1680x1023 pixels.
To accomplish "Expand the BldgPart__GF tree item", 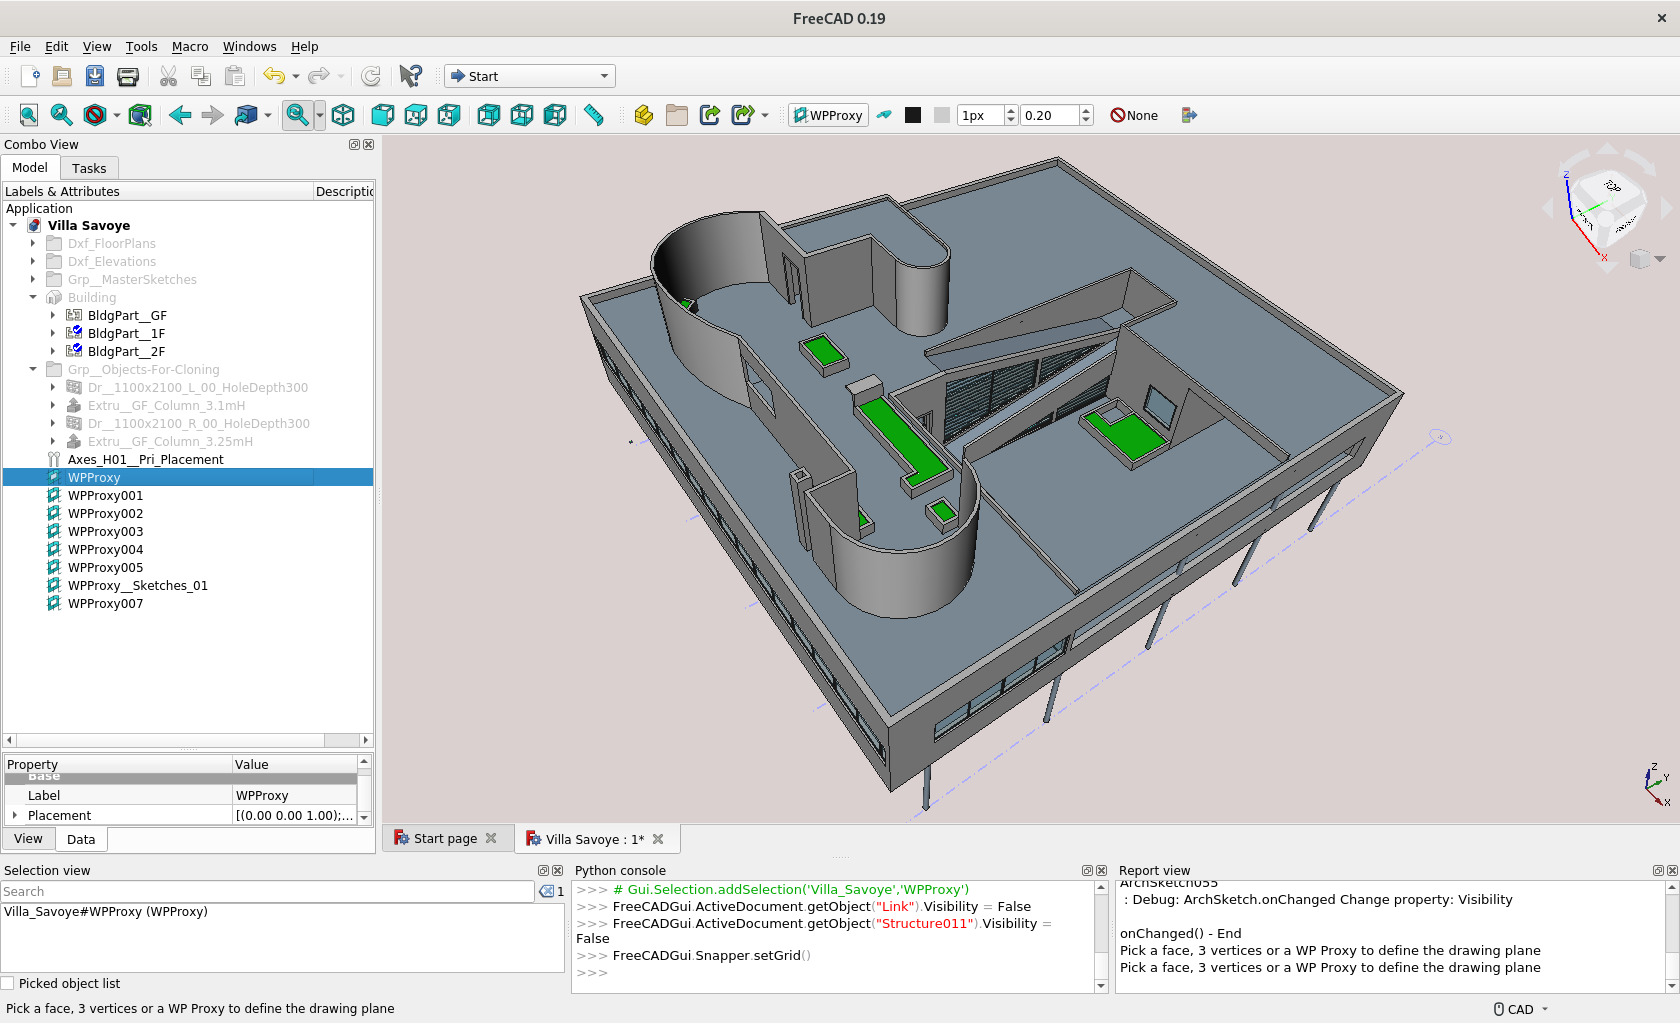I will [53, 316].
